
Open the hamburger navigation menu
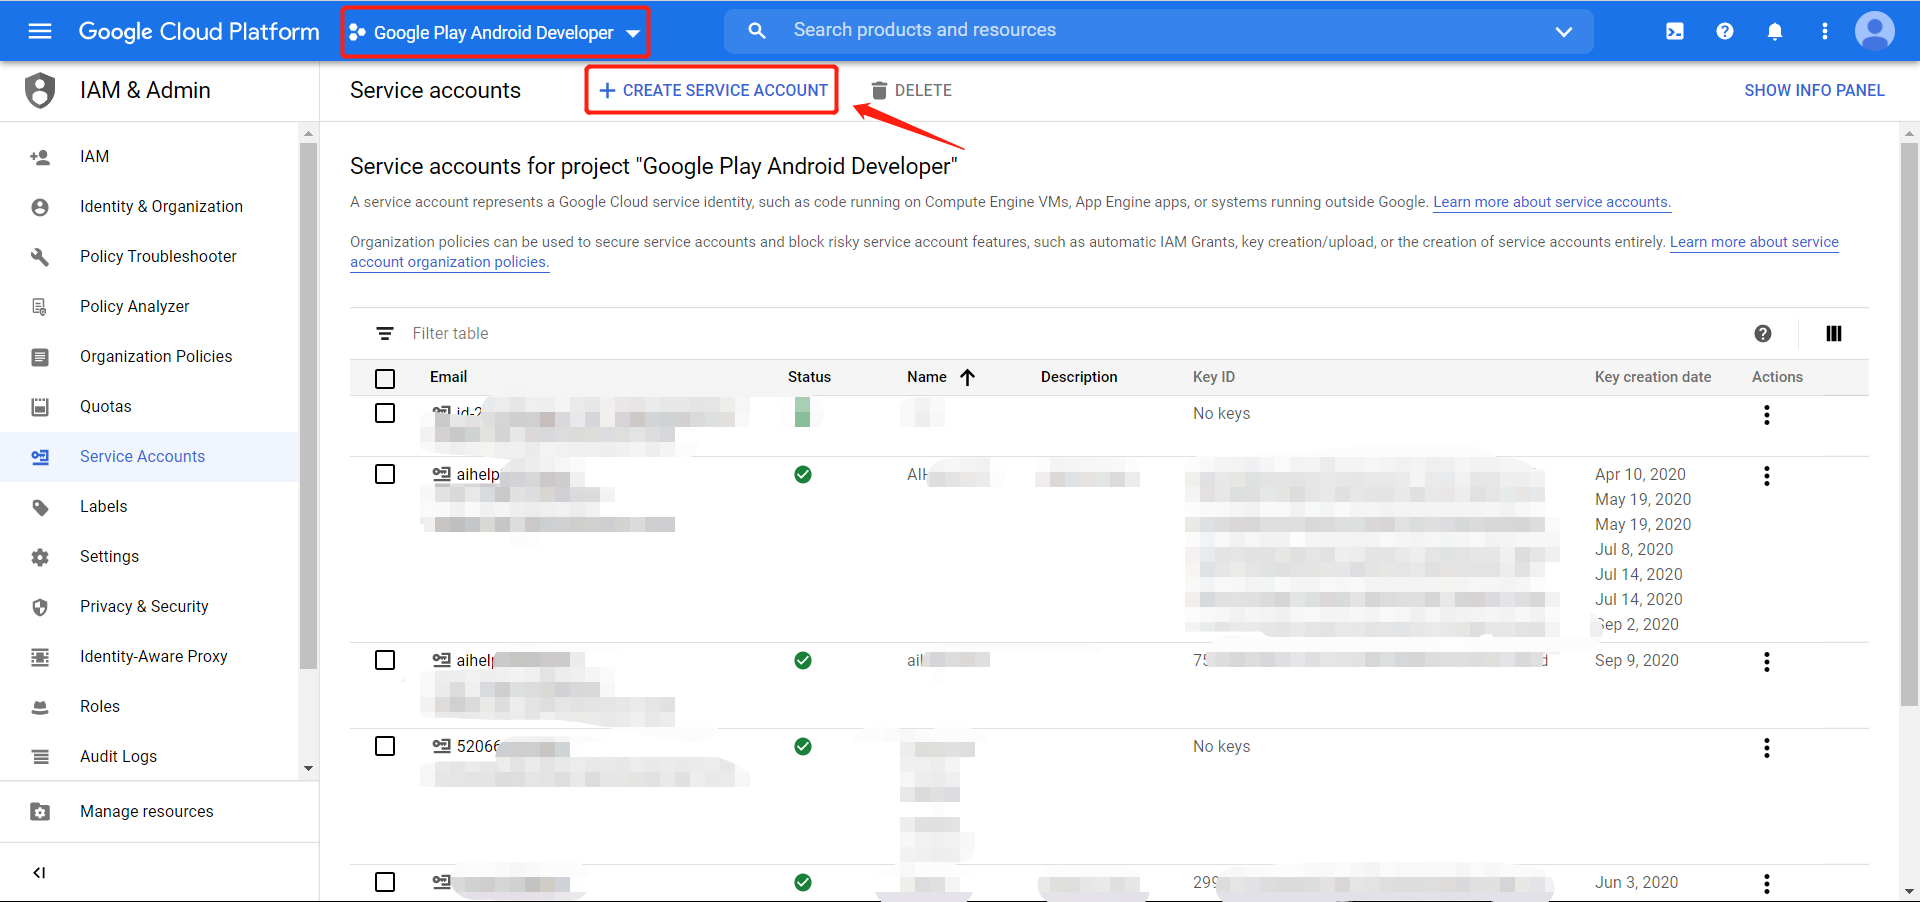(40, 31)
